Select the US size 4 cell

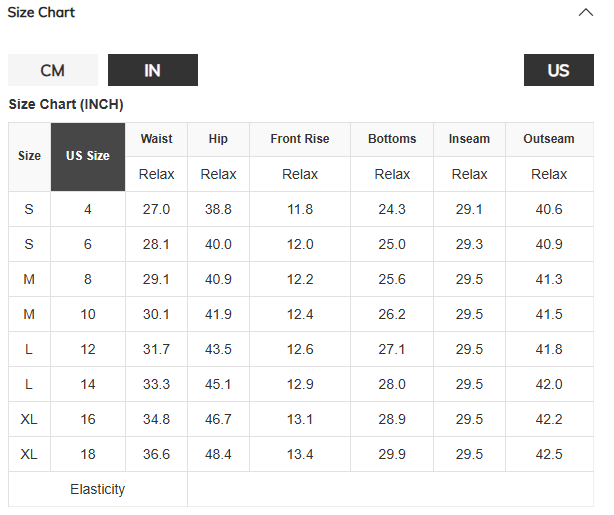tap(88, 209)
